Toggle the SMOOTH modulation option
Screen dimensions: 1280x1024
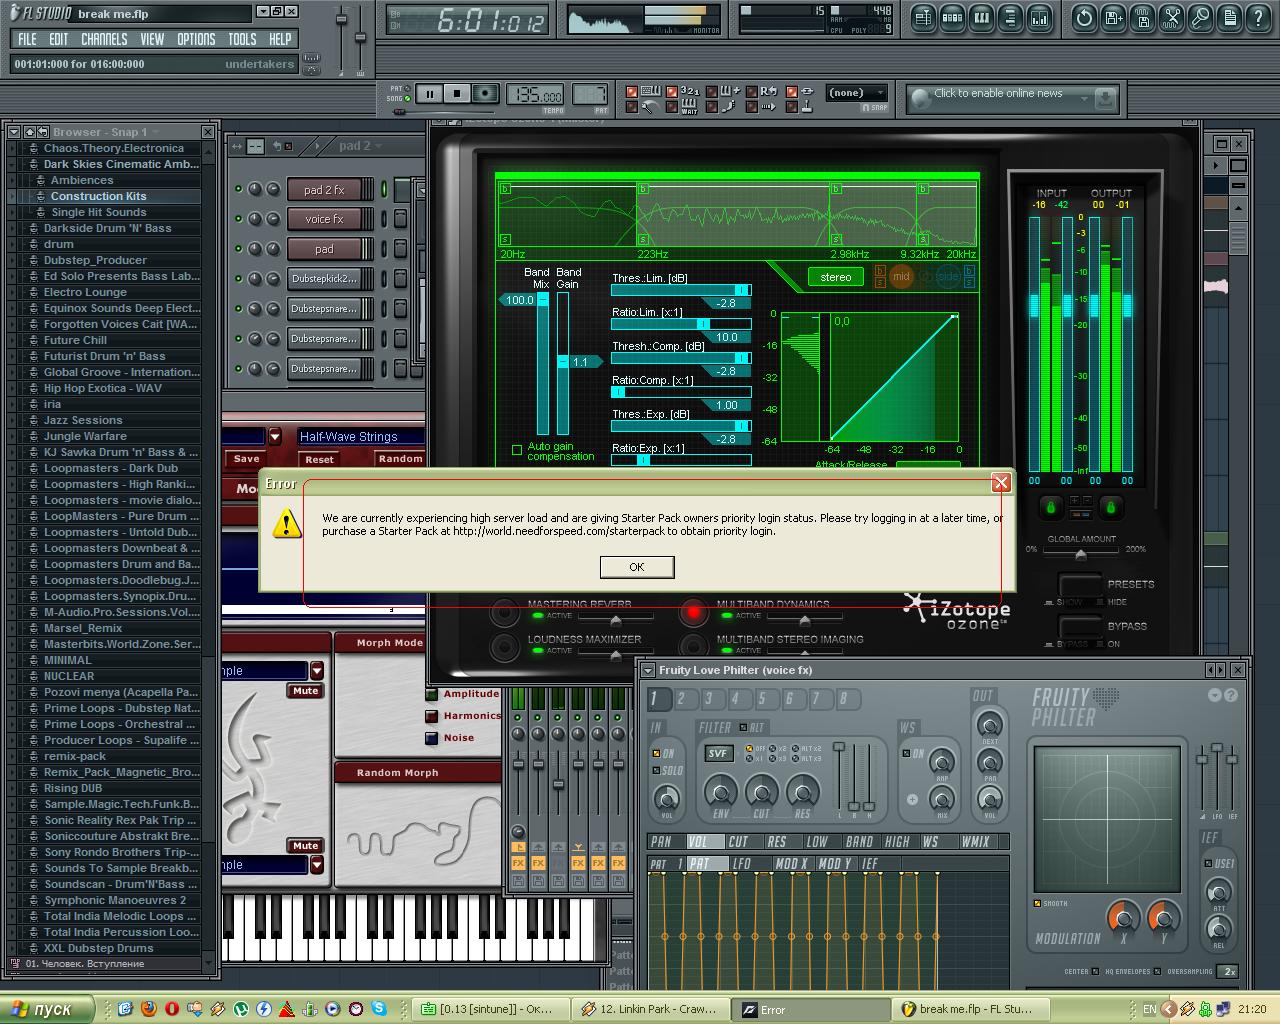click(x=1038, y=904)
